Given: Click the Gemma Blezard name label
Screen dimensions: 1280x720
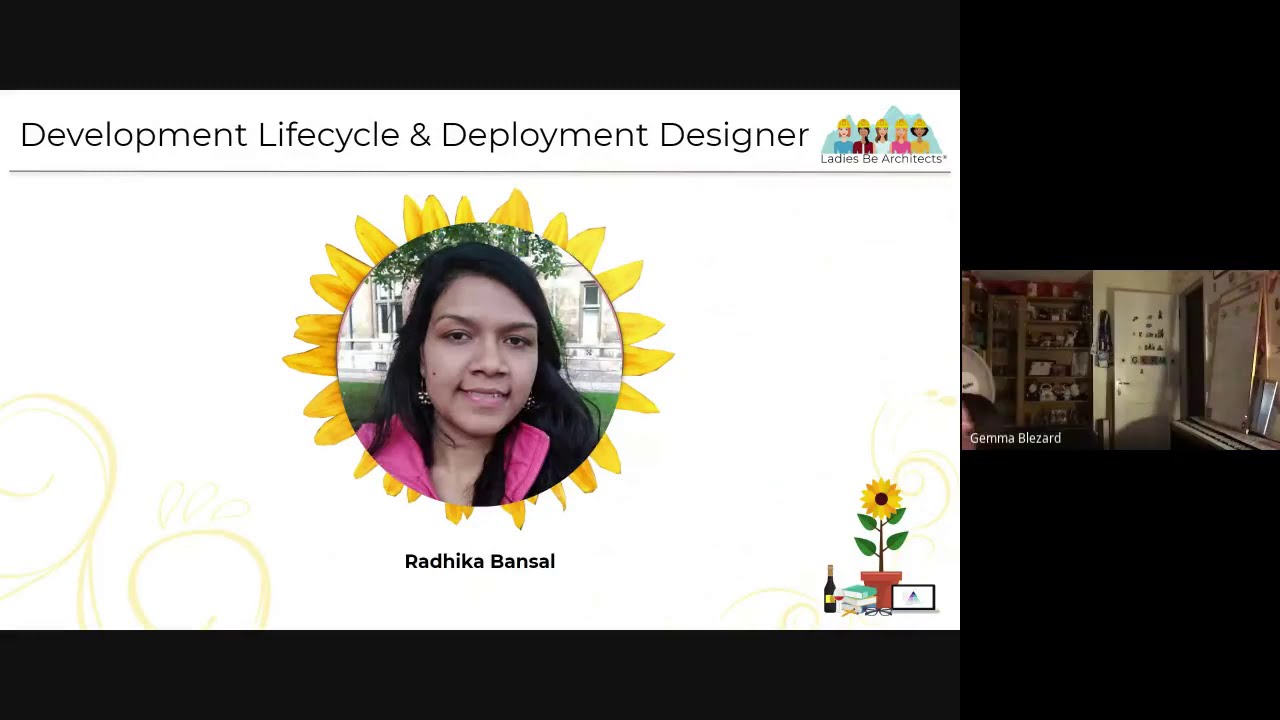Looking at the screenshot, I should [1015, 438].
